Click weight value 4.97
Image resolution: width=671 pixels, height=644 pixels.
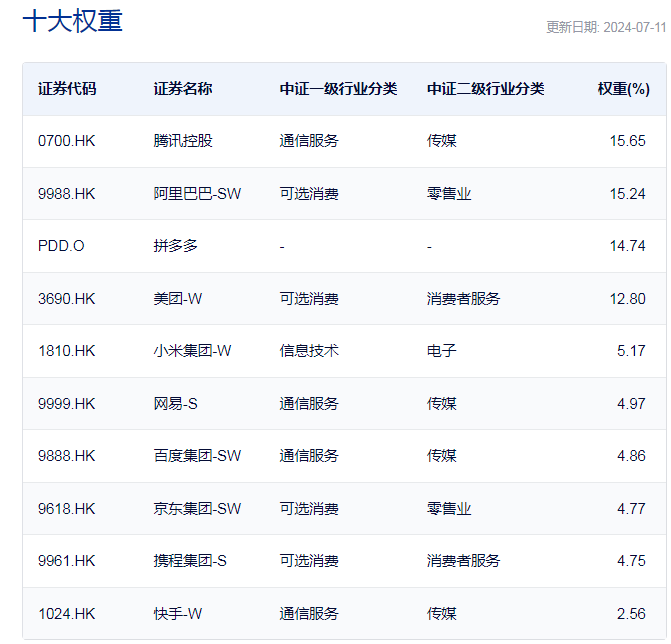[631, 404]
